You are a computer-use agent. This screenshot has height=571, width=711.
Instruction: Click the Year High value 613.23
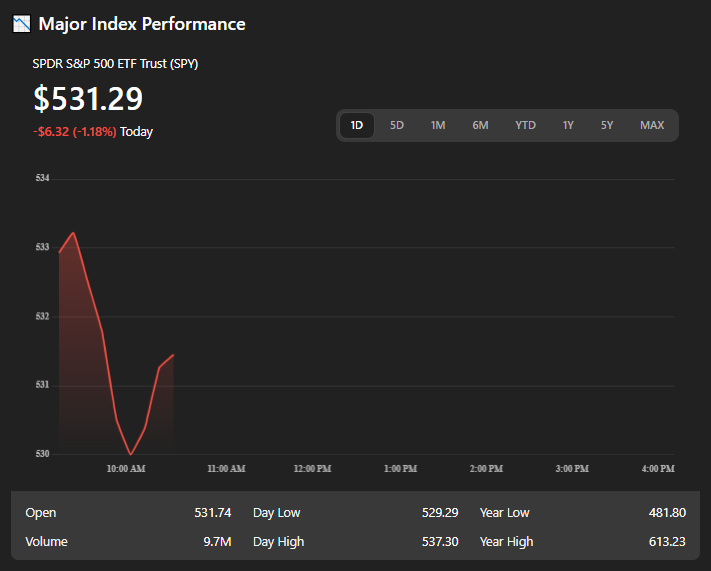point(667,542)
